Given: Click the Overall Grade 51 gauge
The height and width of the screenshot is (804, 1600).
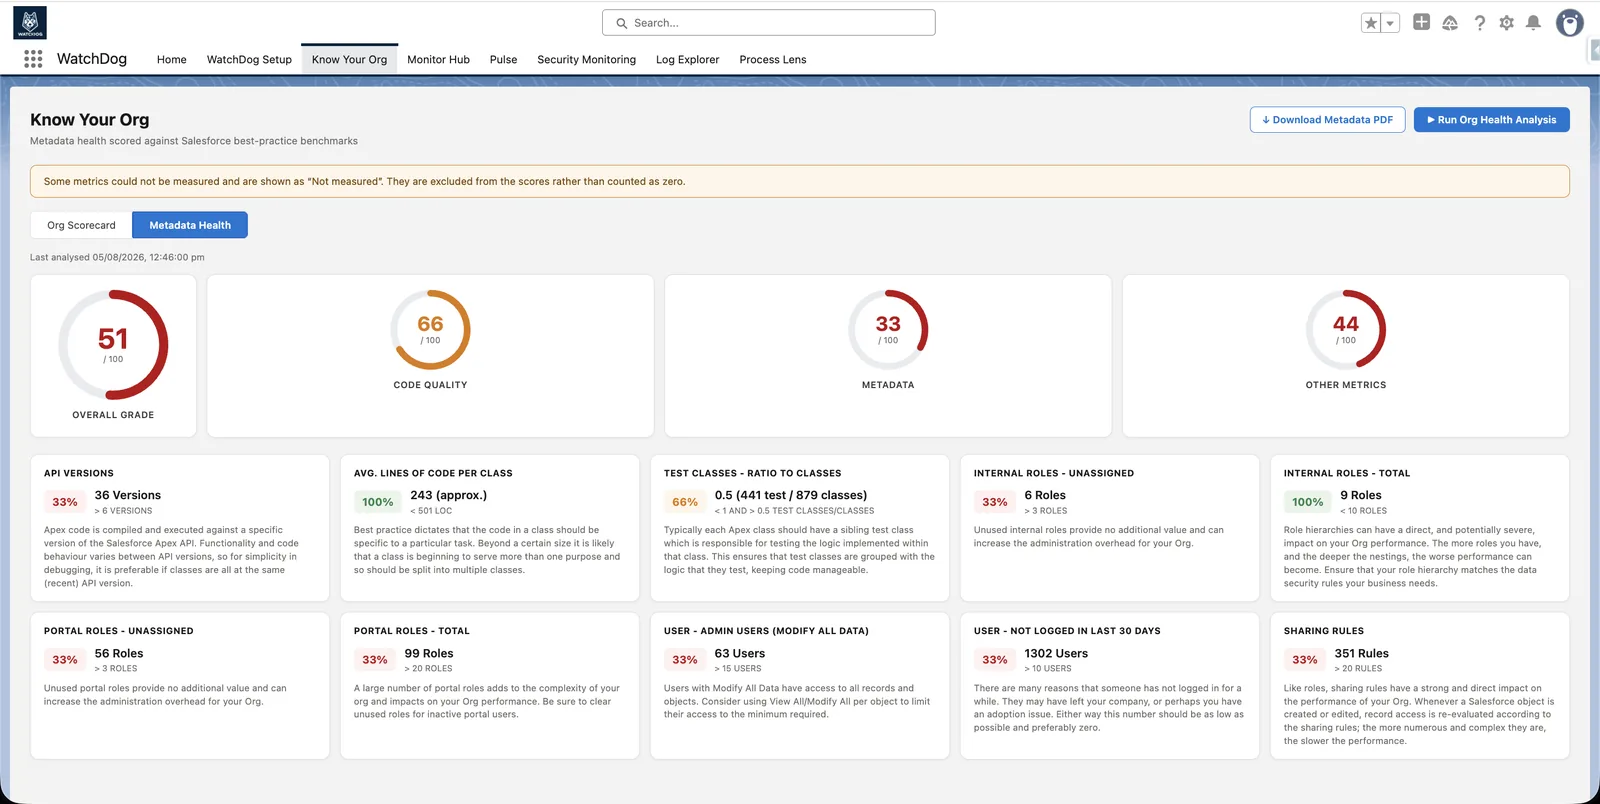Looking at the screenshot, I should 113,345.
